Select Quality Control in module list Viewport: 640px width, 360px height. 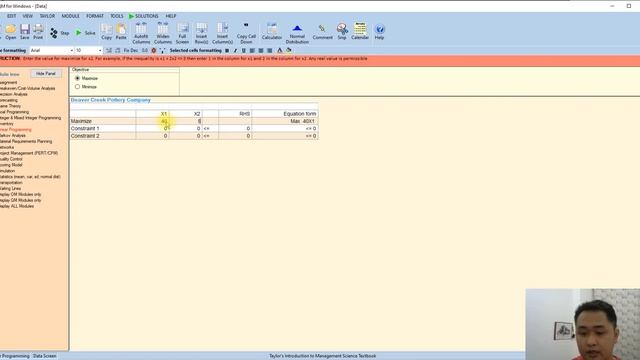click(x=11, y=159)
